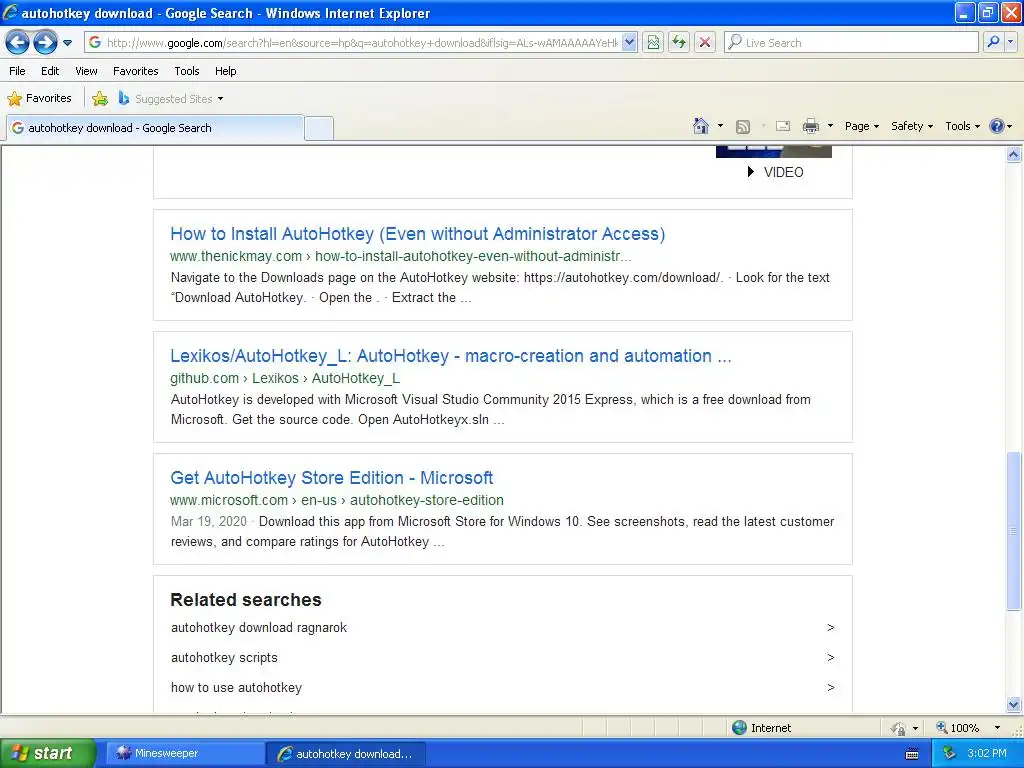Click the green thenickmay.com result URL
Screen dimensions: 1024x768
click(x=400, y=256)
